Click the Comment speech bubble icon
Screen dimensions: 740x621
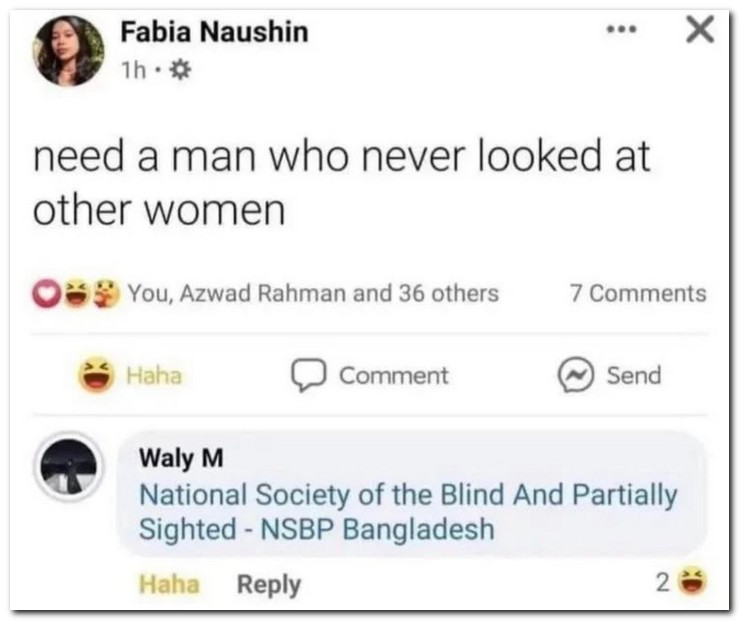point(304,376)
